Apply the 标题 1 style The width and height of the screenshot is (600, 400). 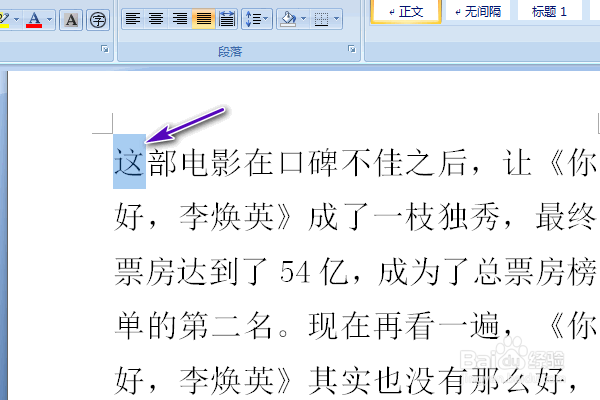click(x=549, y=12)
